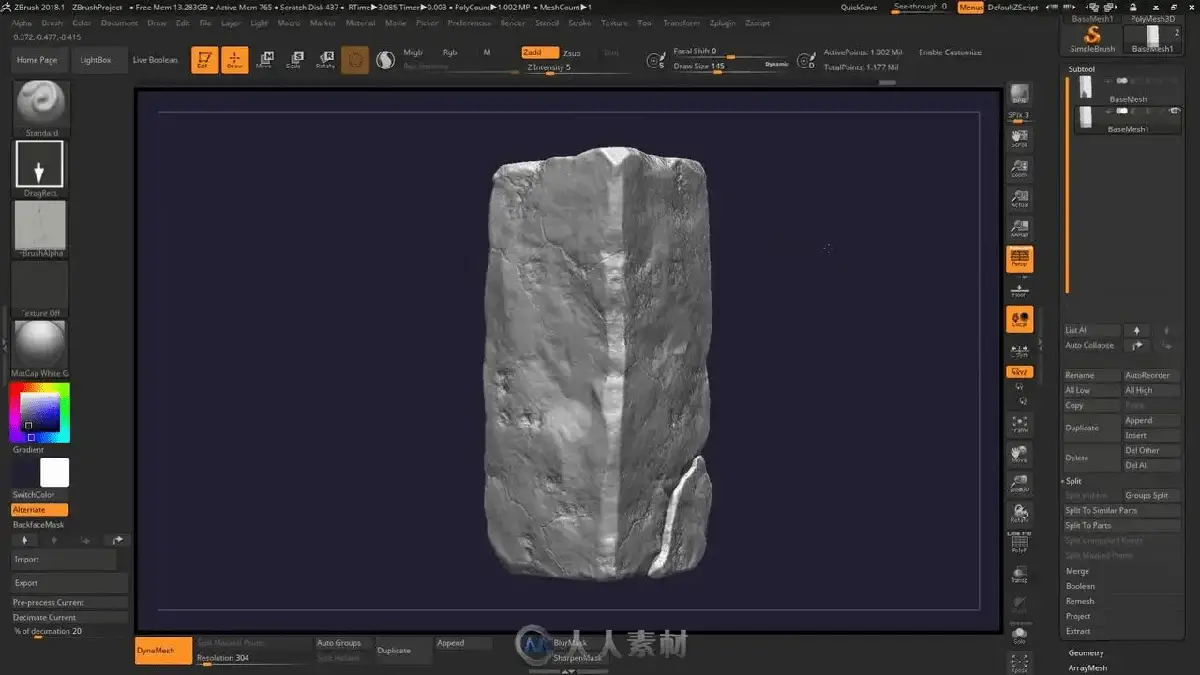Switch to Move transform tool
Image resolution: width=1200 pixels, height=675 pixels.
click(264, 60)
